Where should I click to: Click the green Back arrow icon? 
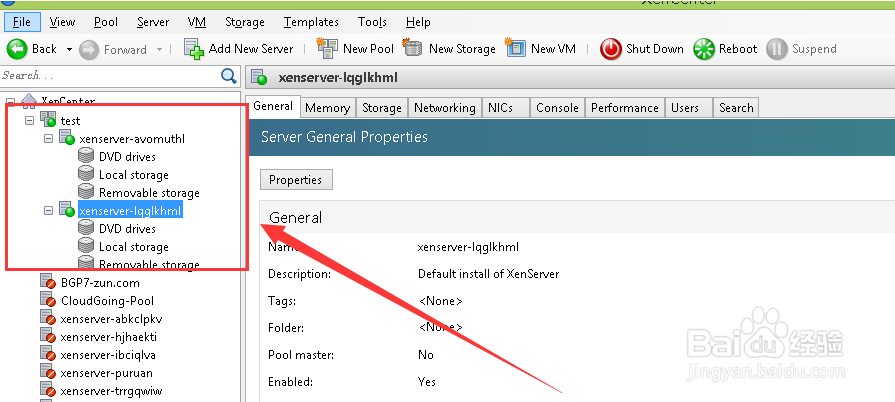[x=17, y=49]
